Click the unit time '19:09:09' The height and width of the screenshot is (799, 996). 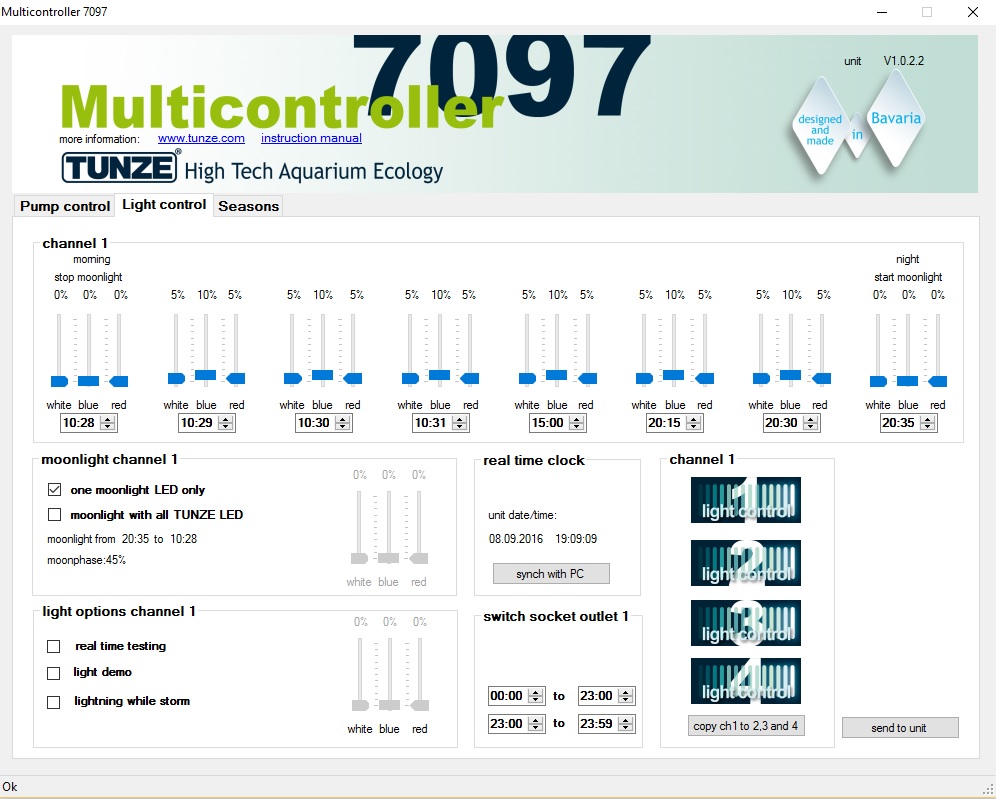576,539
